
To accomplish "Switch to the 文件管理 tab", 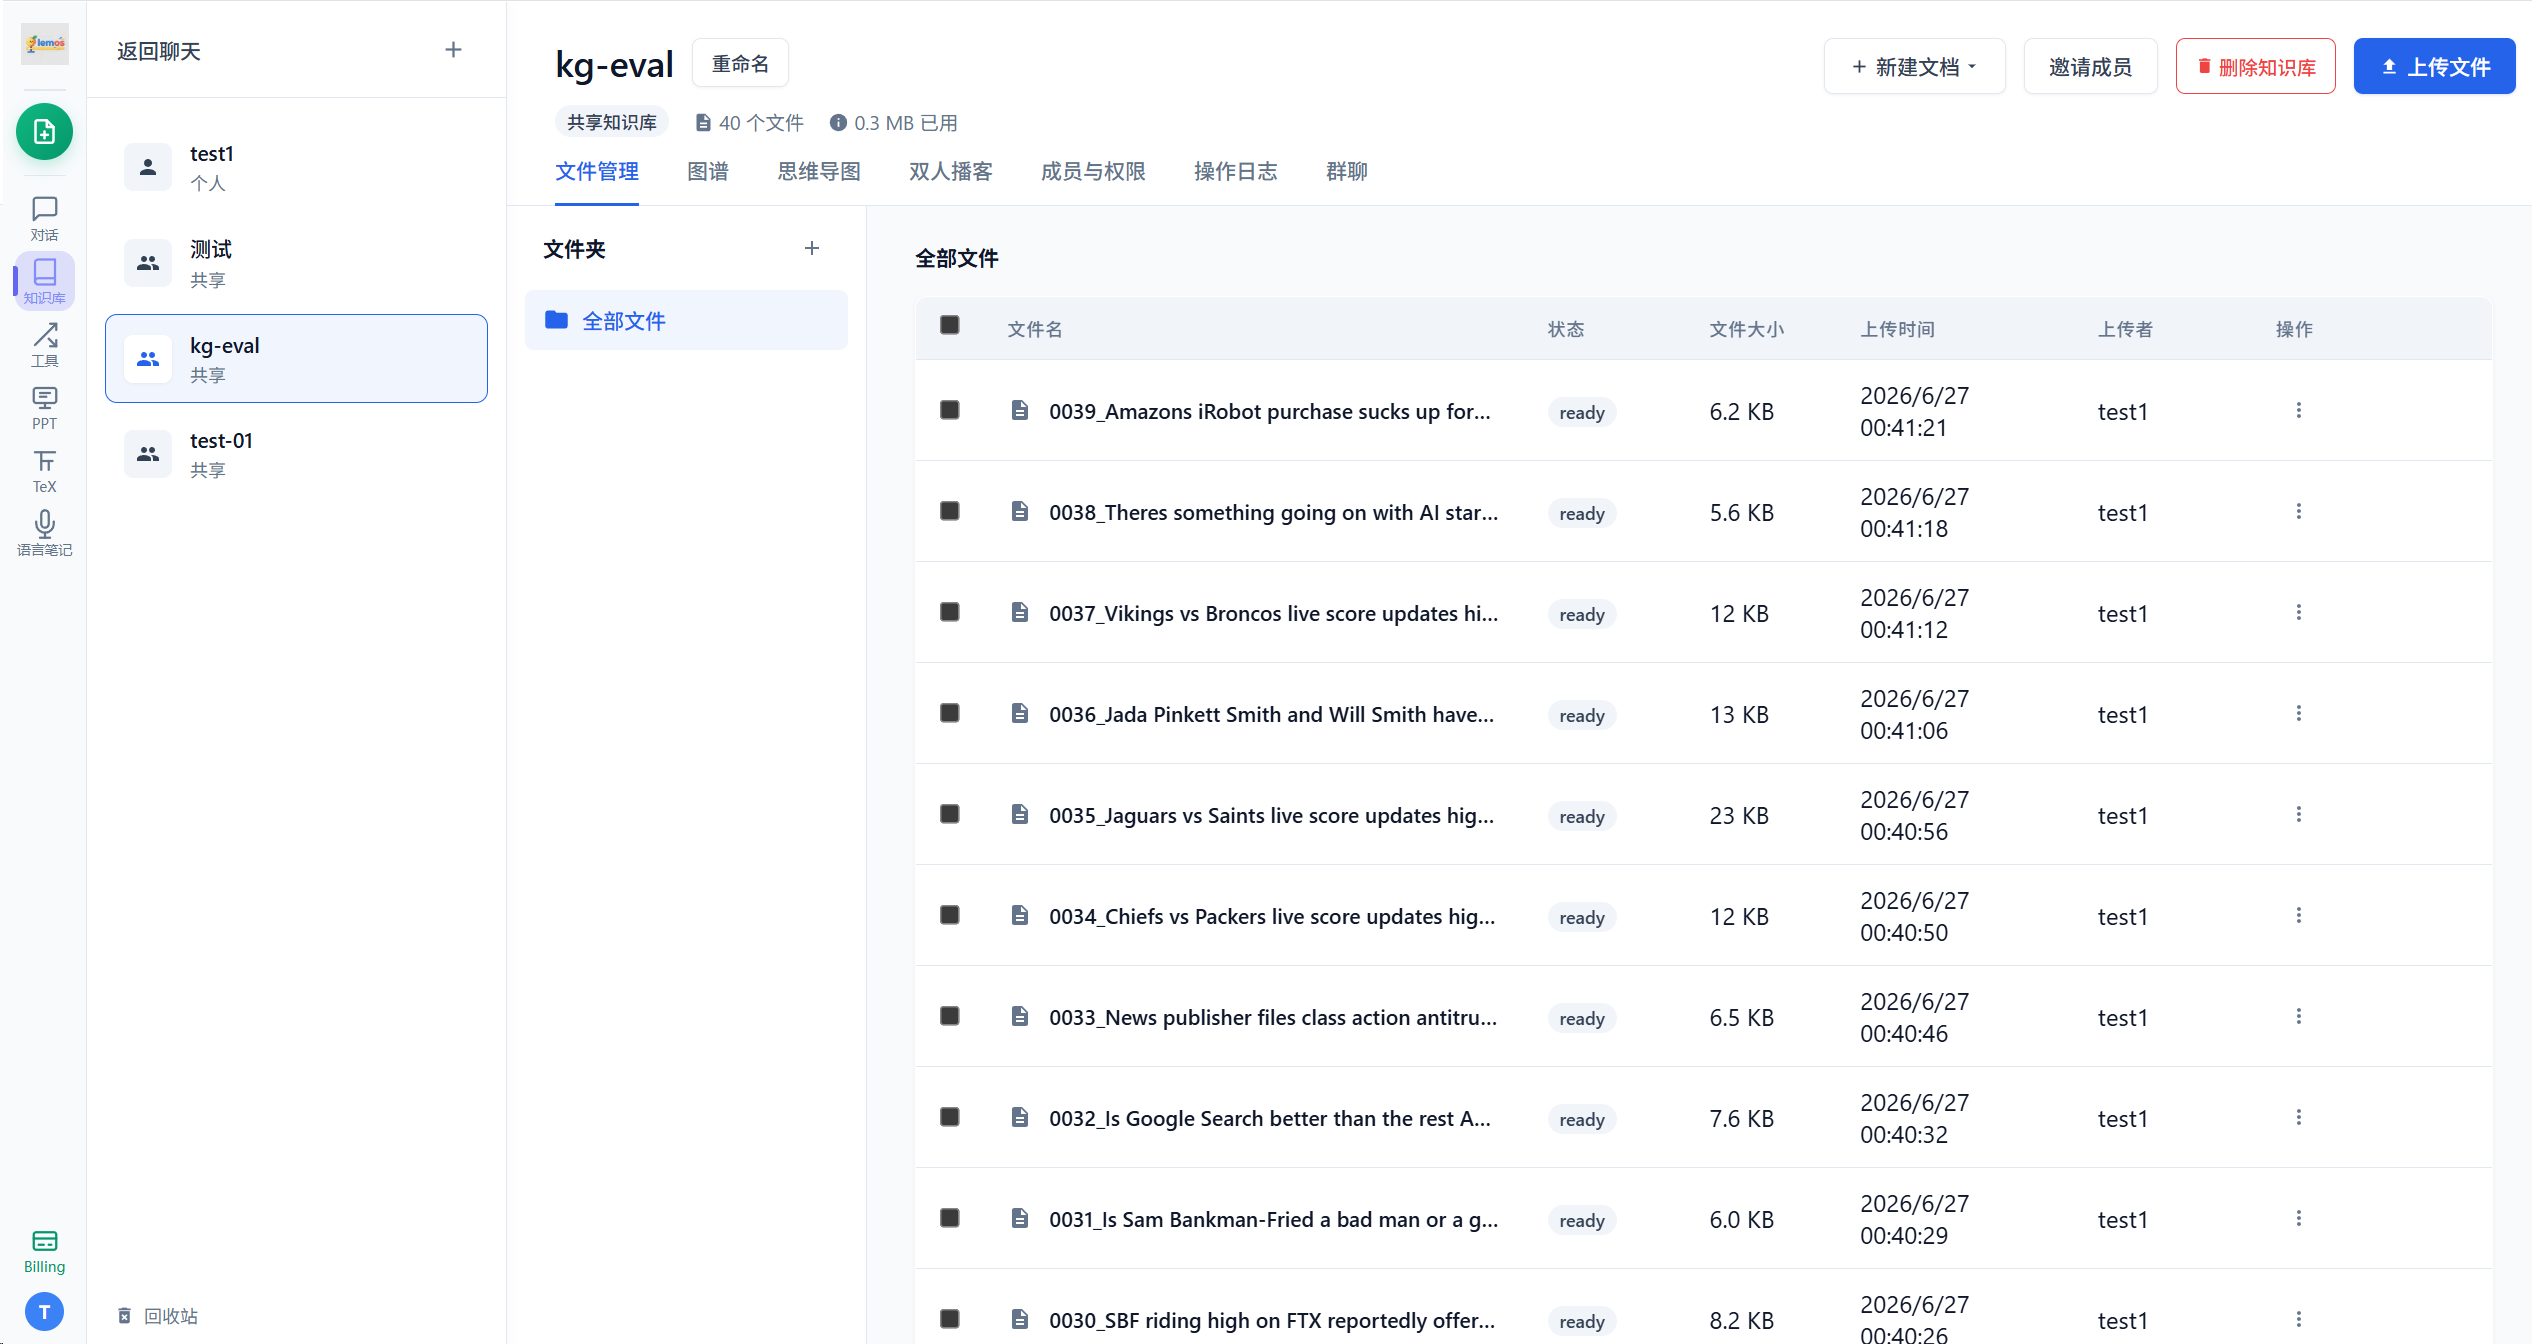I will click(597, 172).
